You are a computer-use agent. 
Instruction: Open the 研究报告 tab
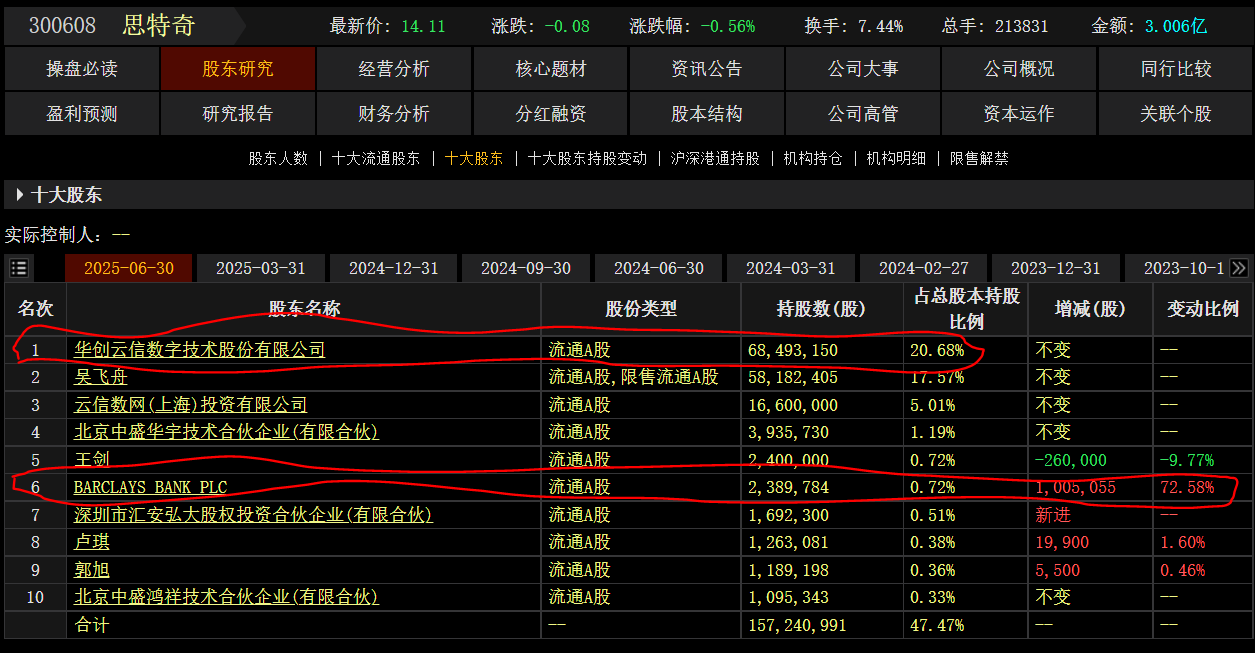tap(238, 114)
